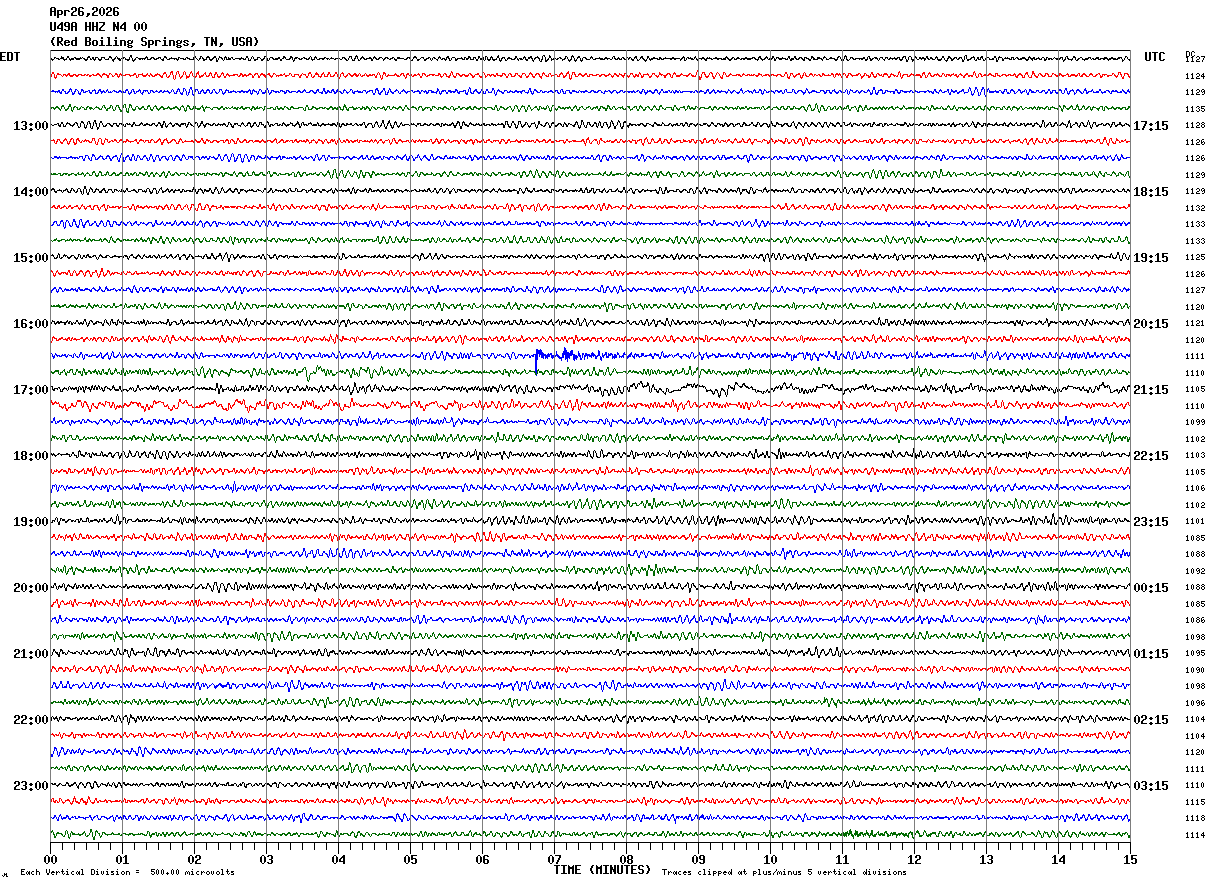Viewport: 1210px width, 886px height.
Task: Click the Each Vertical Division 500.00 microvolts note
Action: (x=128, y=872)
